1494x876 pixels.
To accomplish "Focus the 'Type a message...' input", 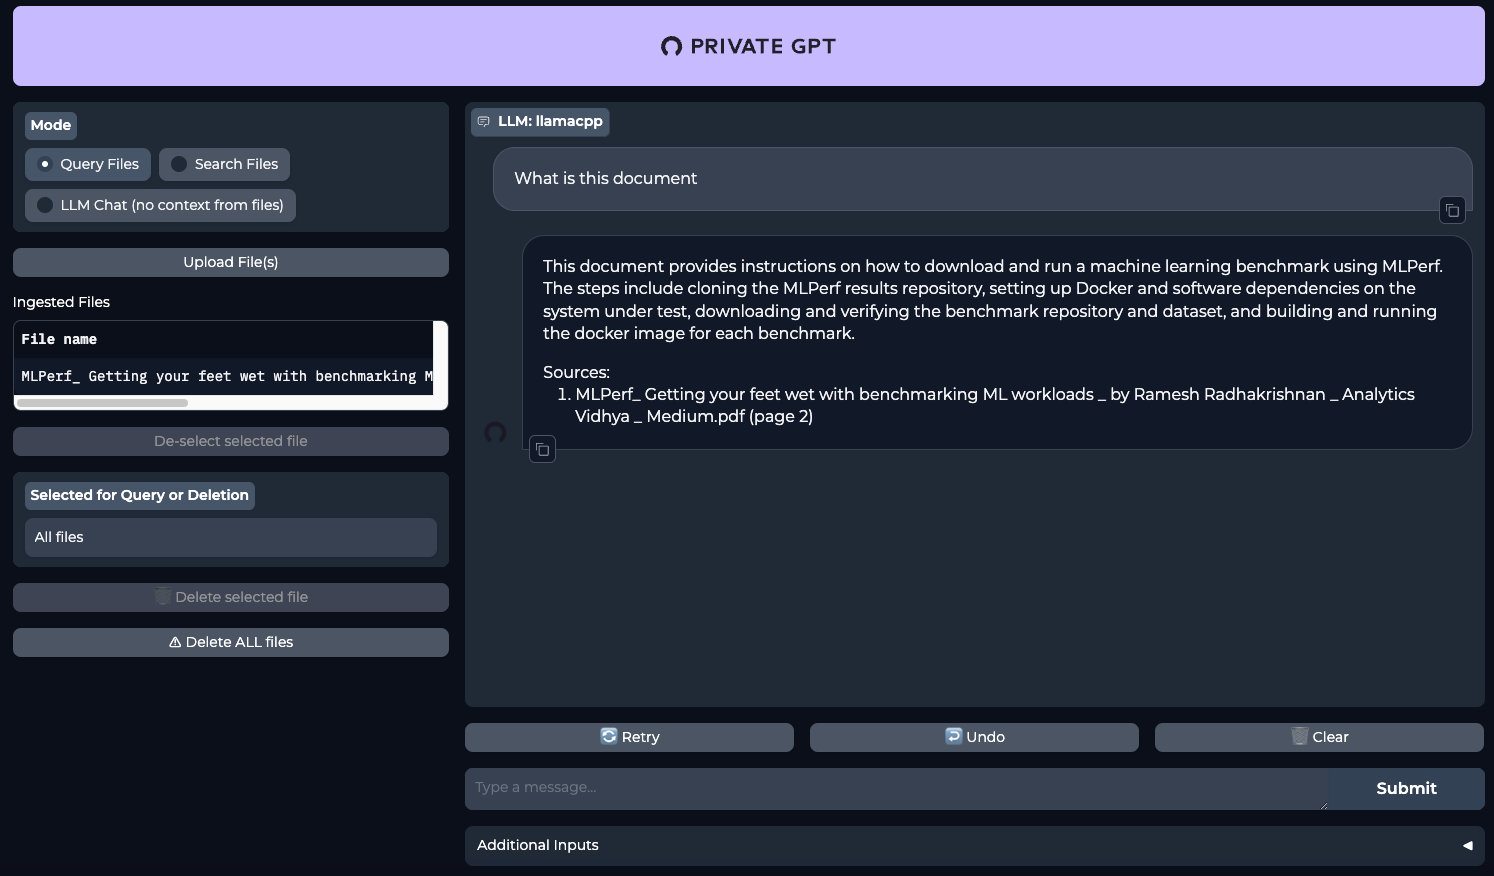I will click(x=896, y=788).
